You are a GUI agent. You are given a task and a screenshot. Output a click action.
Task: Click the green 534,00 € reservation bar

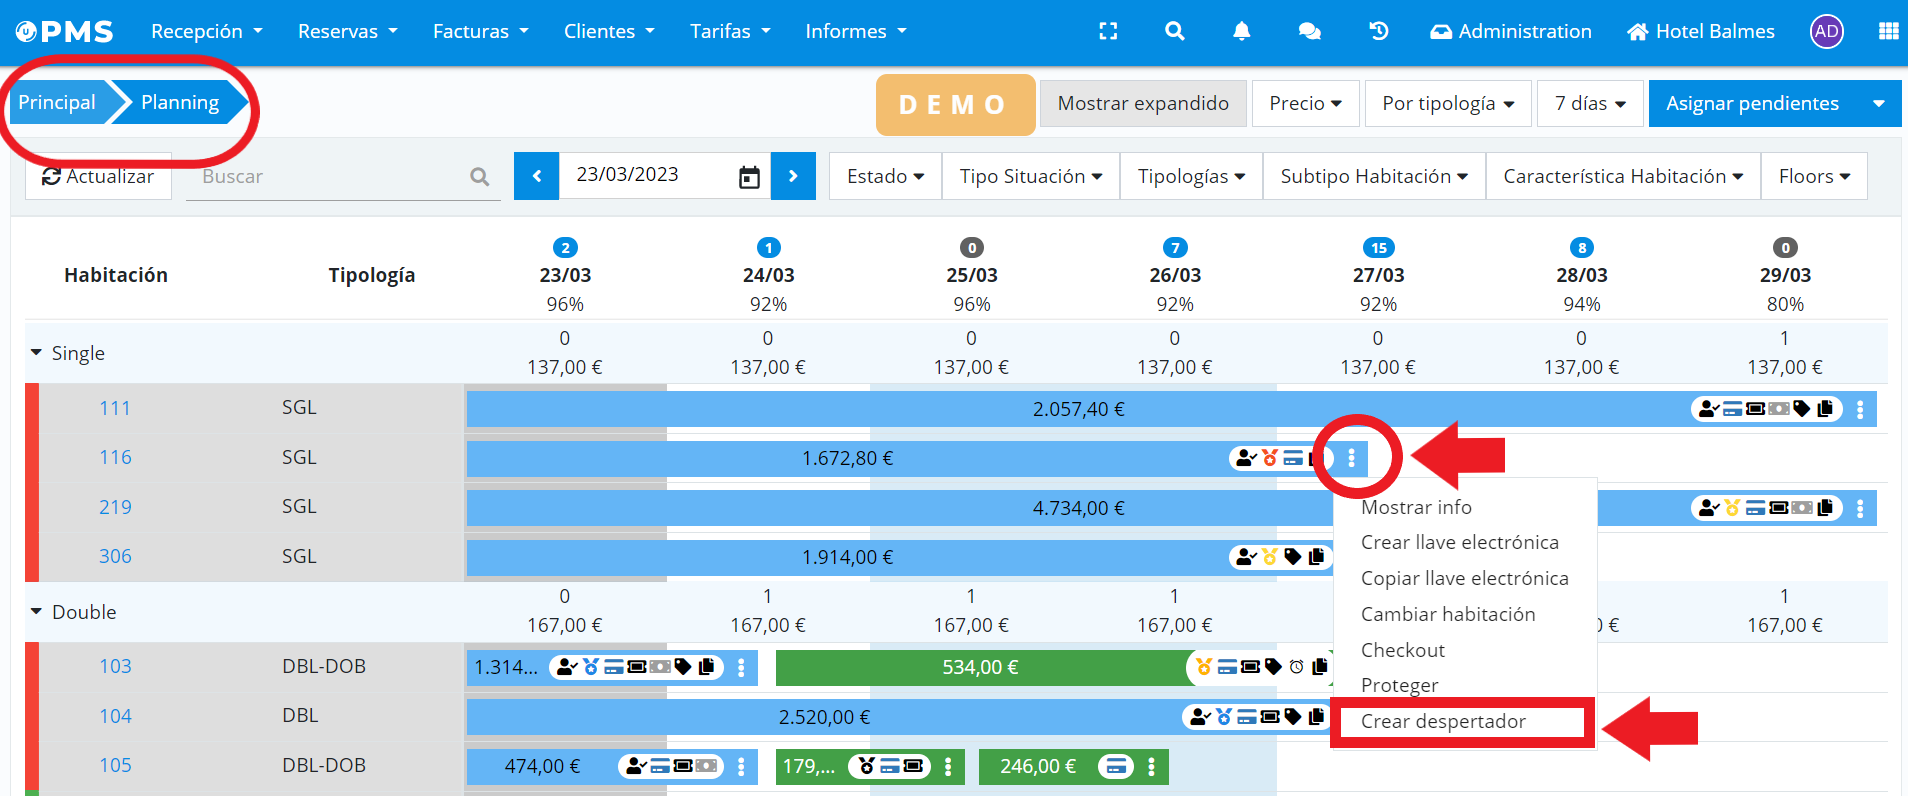coord(979,667)
